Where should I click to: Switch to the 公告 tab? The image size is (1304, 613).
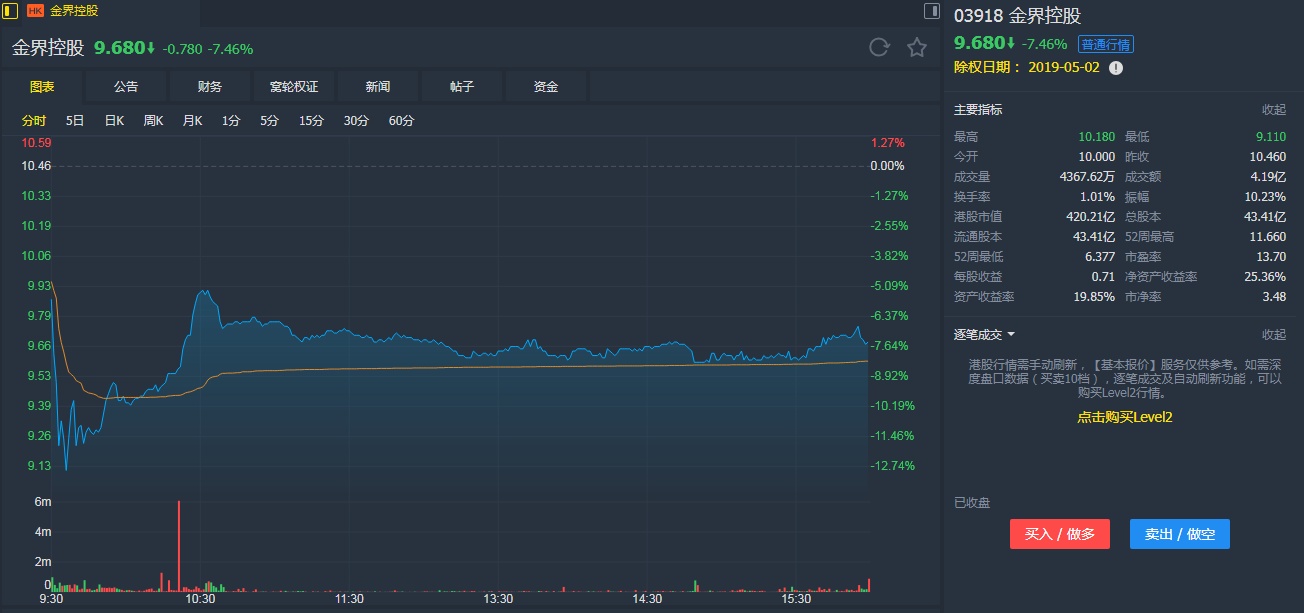coord(126,87)
